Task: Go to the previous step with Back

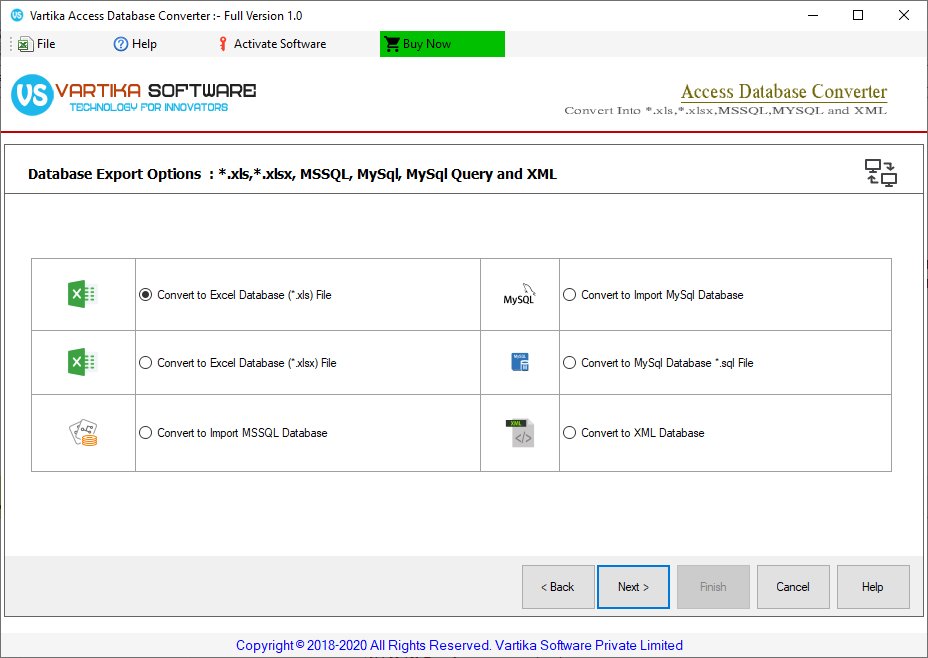Action: click(x=558, y=587)
